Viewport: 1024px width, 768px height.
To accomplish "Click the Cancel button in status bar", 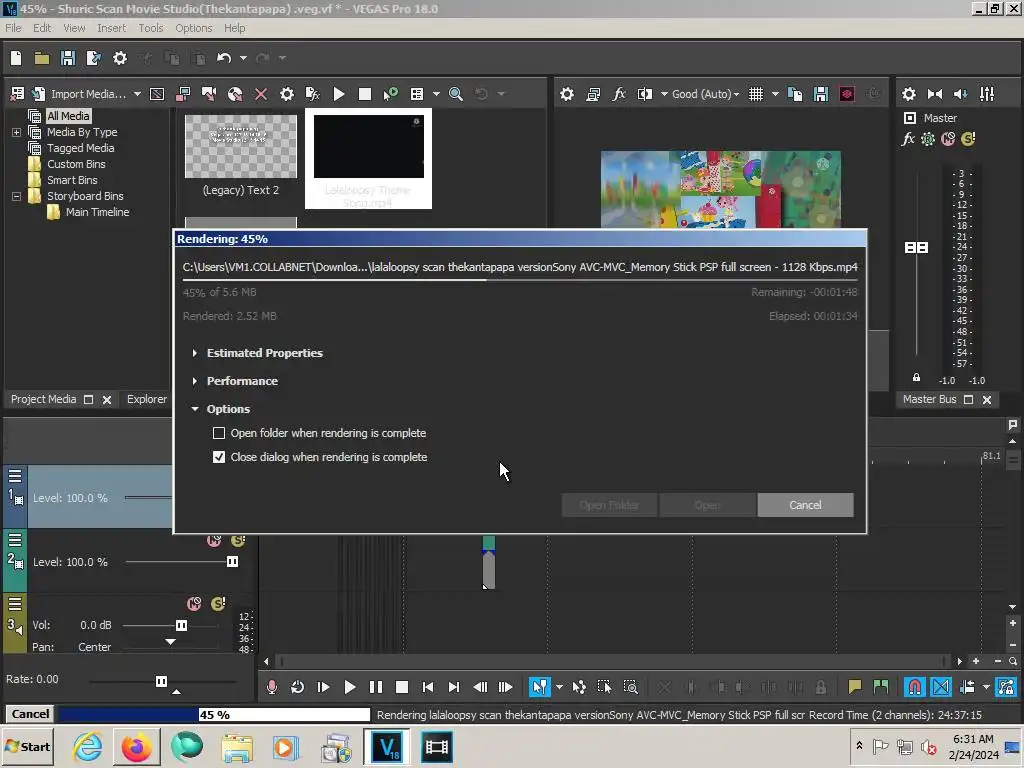I will pos(30,714).
